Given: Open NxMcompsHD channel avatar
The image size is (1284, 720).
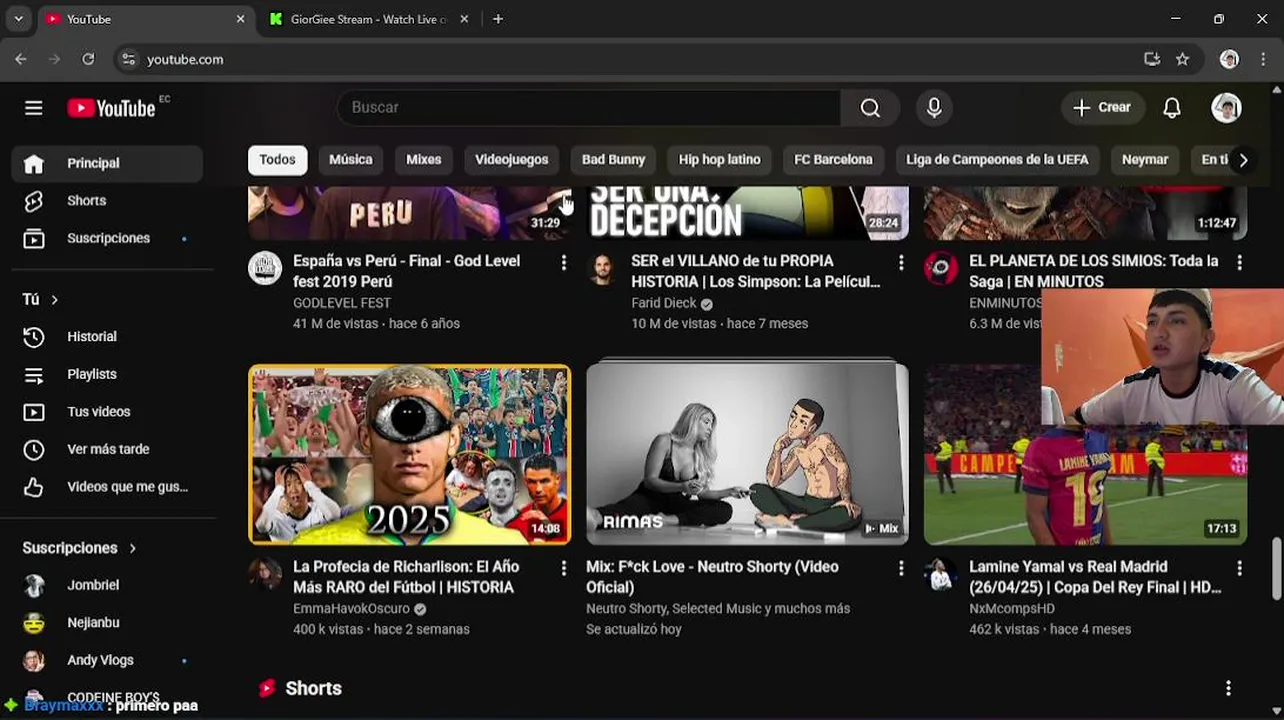Looking at the screenshot, I should tap(941, 574).
